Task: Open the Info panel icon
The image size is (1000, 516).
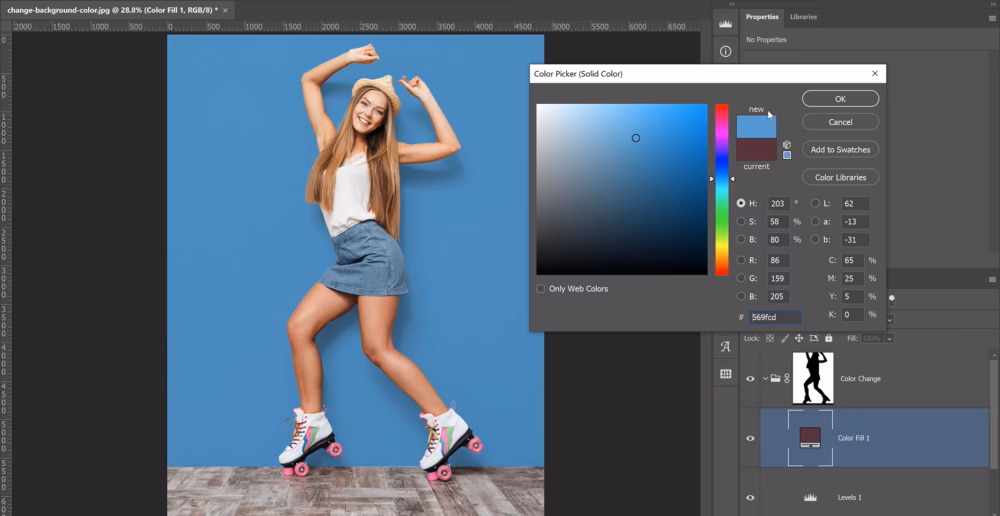Action: tap(725, 52)
